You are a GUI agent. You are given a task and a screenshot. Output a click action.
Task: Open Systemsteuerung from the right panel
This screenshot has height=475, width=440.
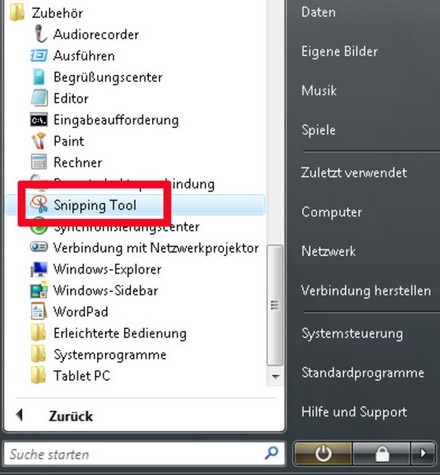[352, 334]
